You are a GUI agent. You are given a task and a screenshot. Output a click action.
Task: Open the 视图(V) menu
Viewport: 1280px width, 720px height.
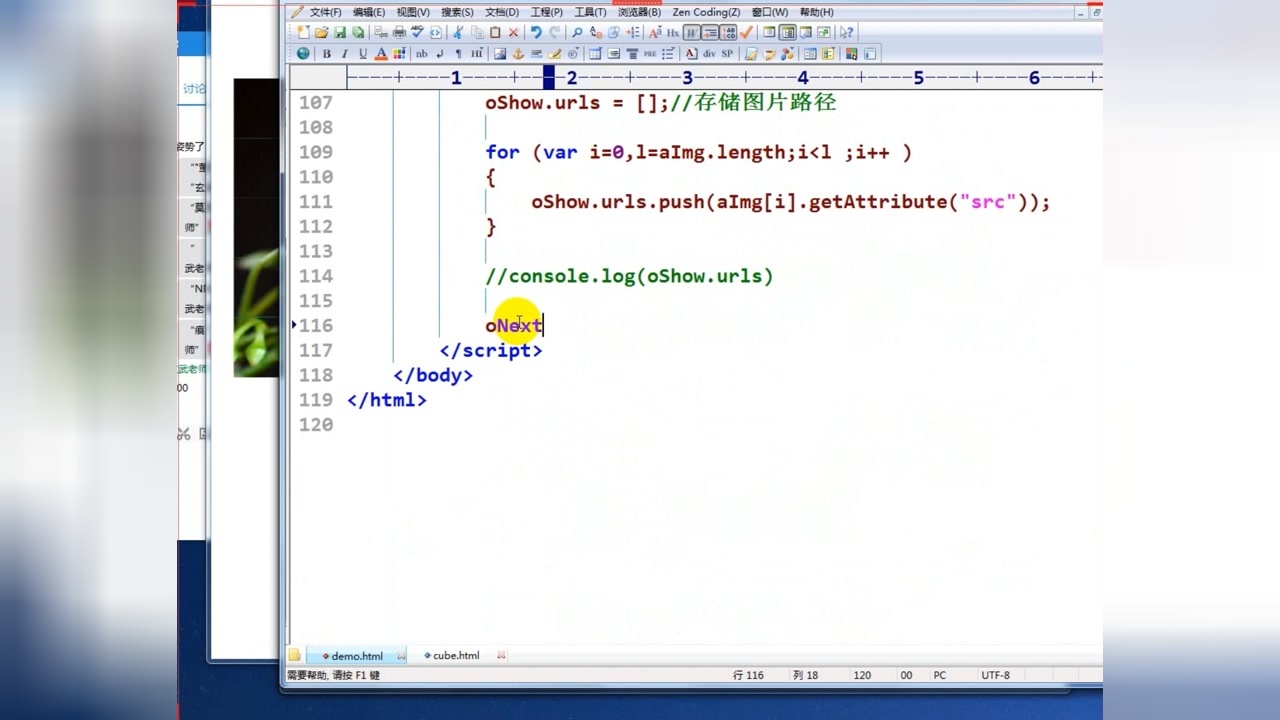(x=412, y=12)
